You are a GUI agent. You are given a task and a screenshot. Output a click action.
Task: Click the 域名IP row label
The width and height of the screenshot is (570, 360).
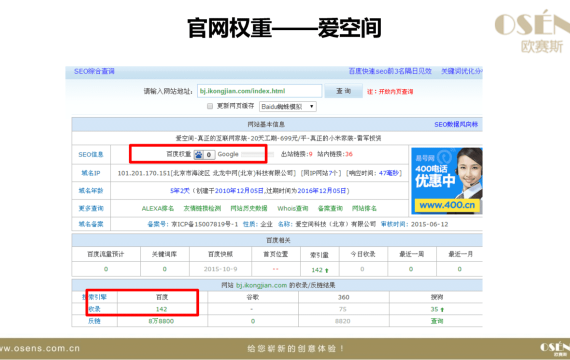(91, 173)
